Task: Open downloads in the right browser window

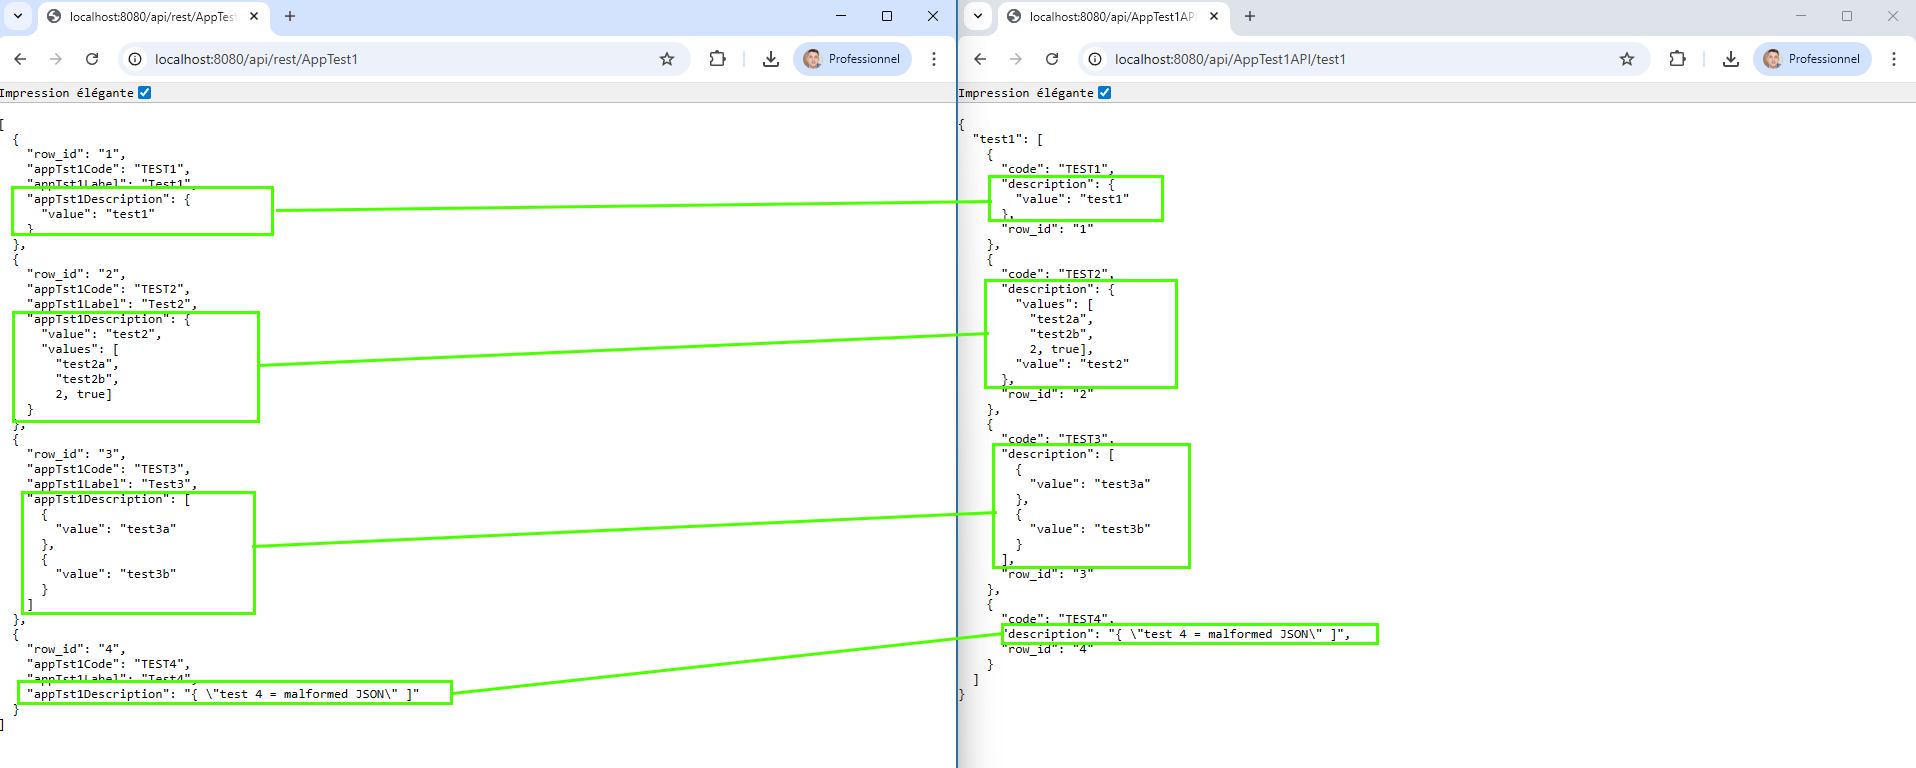Action: point(1730,59)
